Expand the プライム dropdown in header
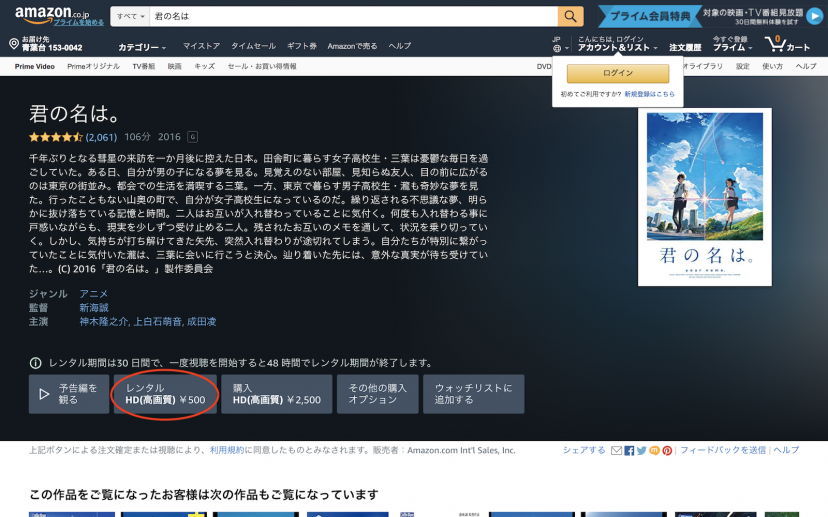 tap(732, 47)
